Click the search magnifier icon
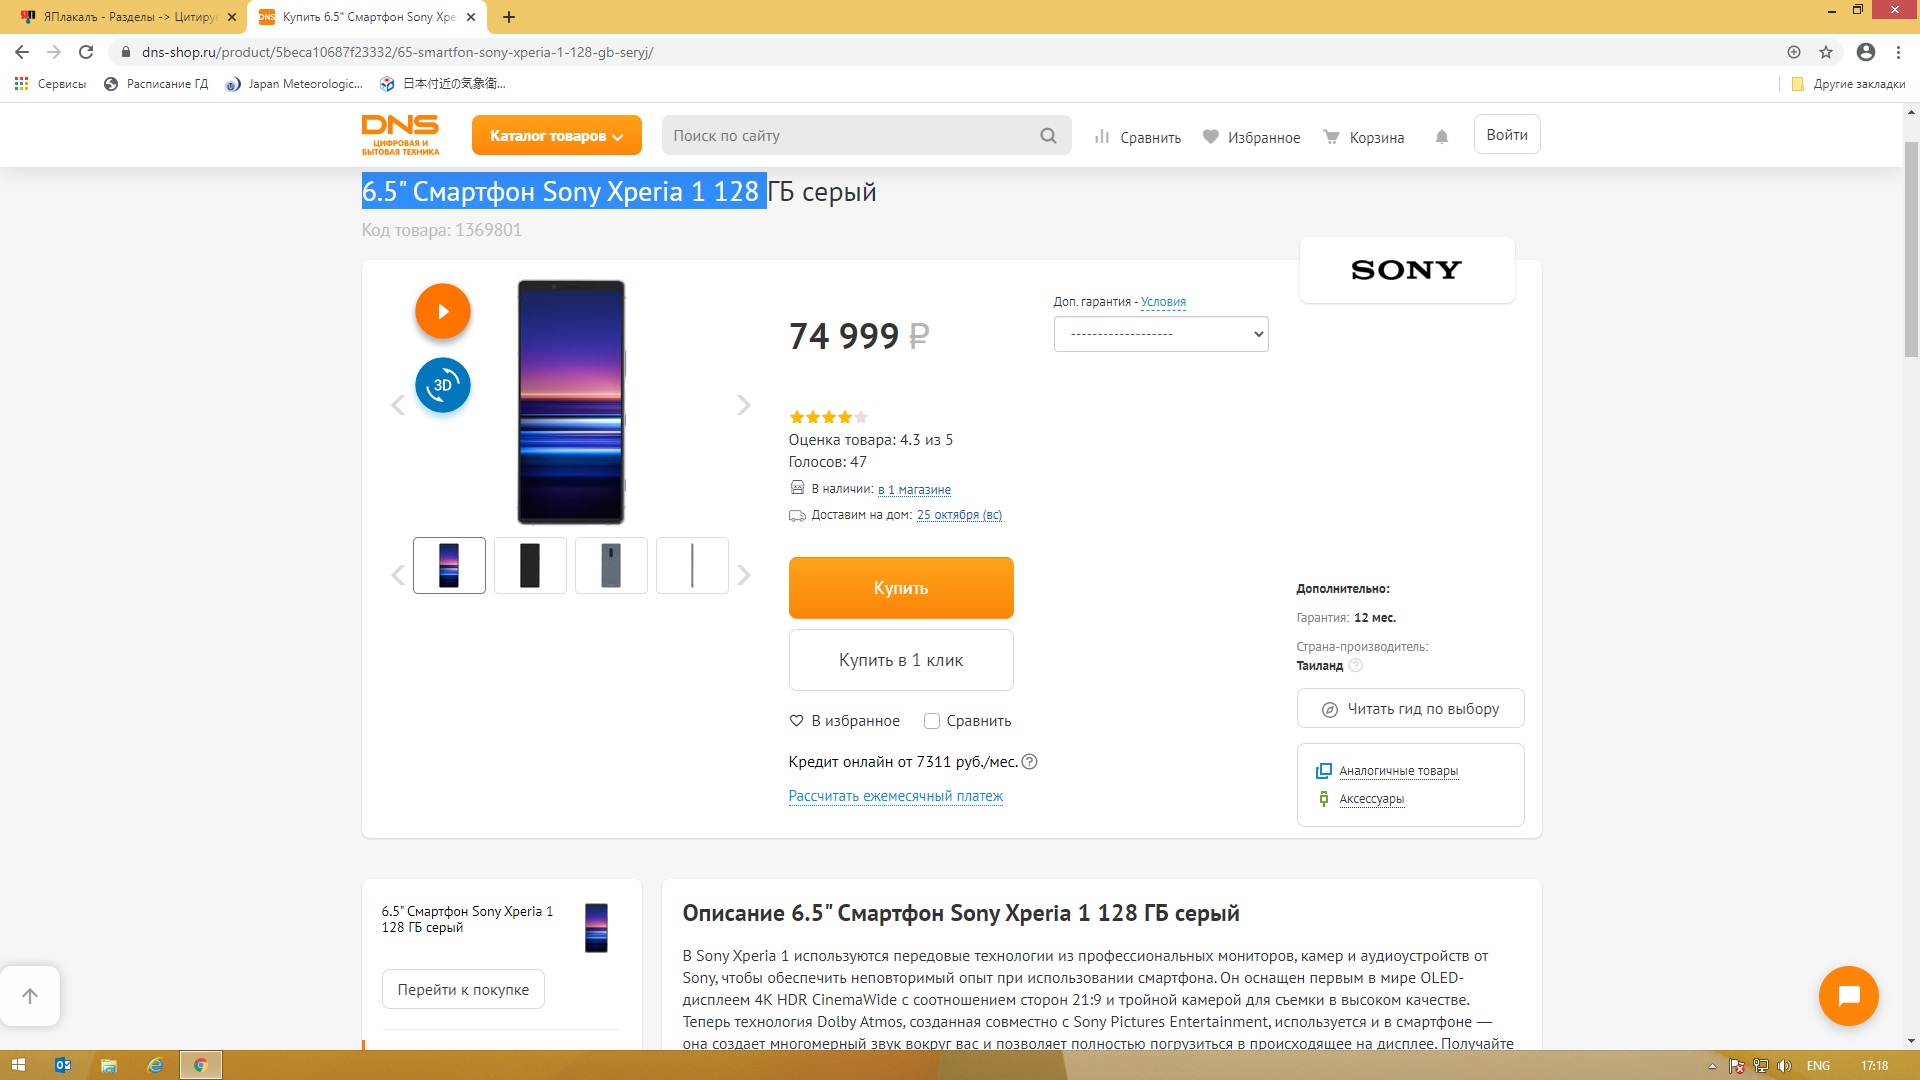Screen dimensions: 1920x1080 tap(1048, 136)
